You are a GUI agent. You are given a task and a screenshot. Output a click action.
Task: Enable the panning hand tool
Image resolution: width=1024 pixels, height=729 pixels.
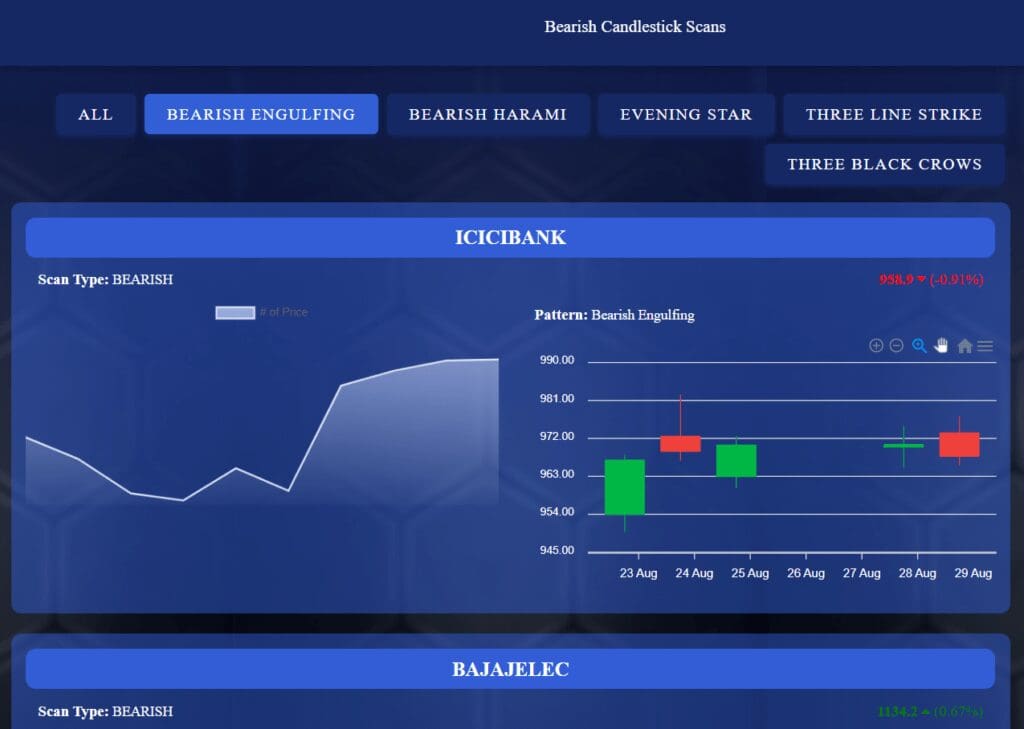click(x=941, y=346)
